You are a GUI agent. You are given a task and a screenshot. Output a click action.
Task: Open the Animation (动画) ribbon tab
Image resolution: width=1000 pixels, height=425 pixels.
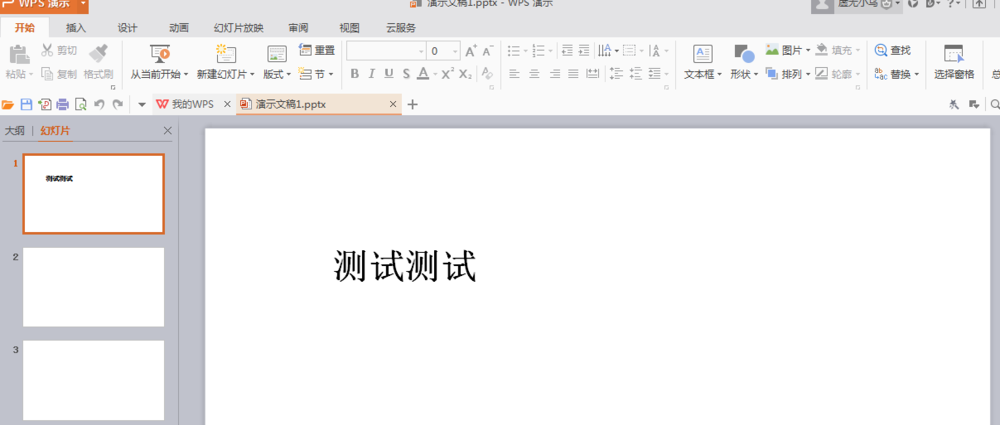tap(179, 27)
